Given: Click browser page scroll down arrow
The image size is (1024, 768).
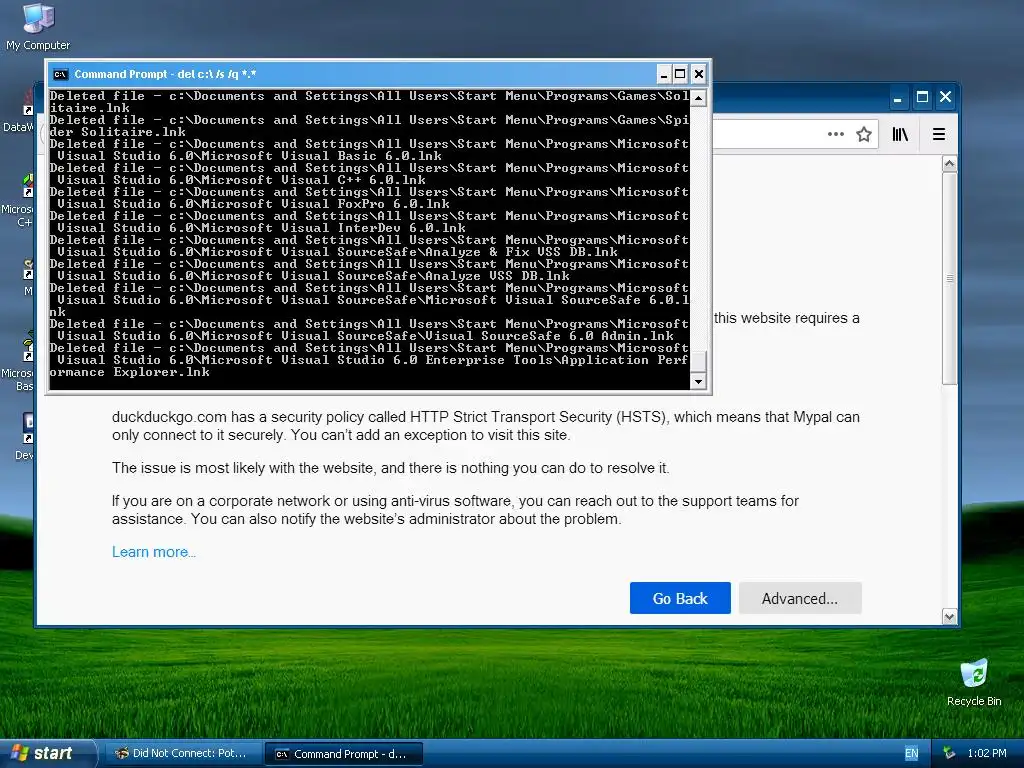Looking at the screenshot, I should click(x=950, y=616).
